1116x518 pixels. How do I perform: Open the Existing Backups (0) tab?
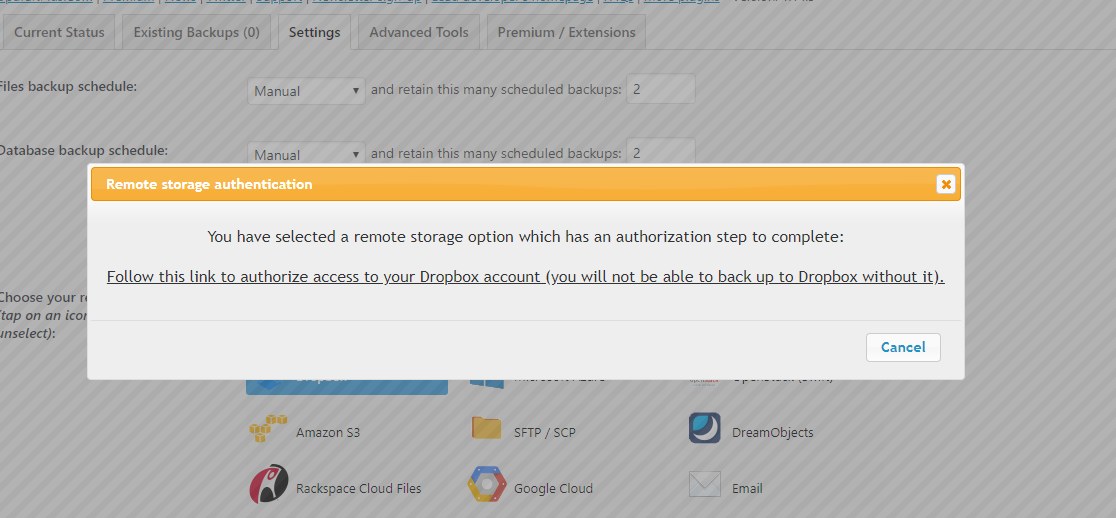196,33
